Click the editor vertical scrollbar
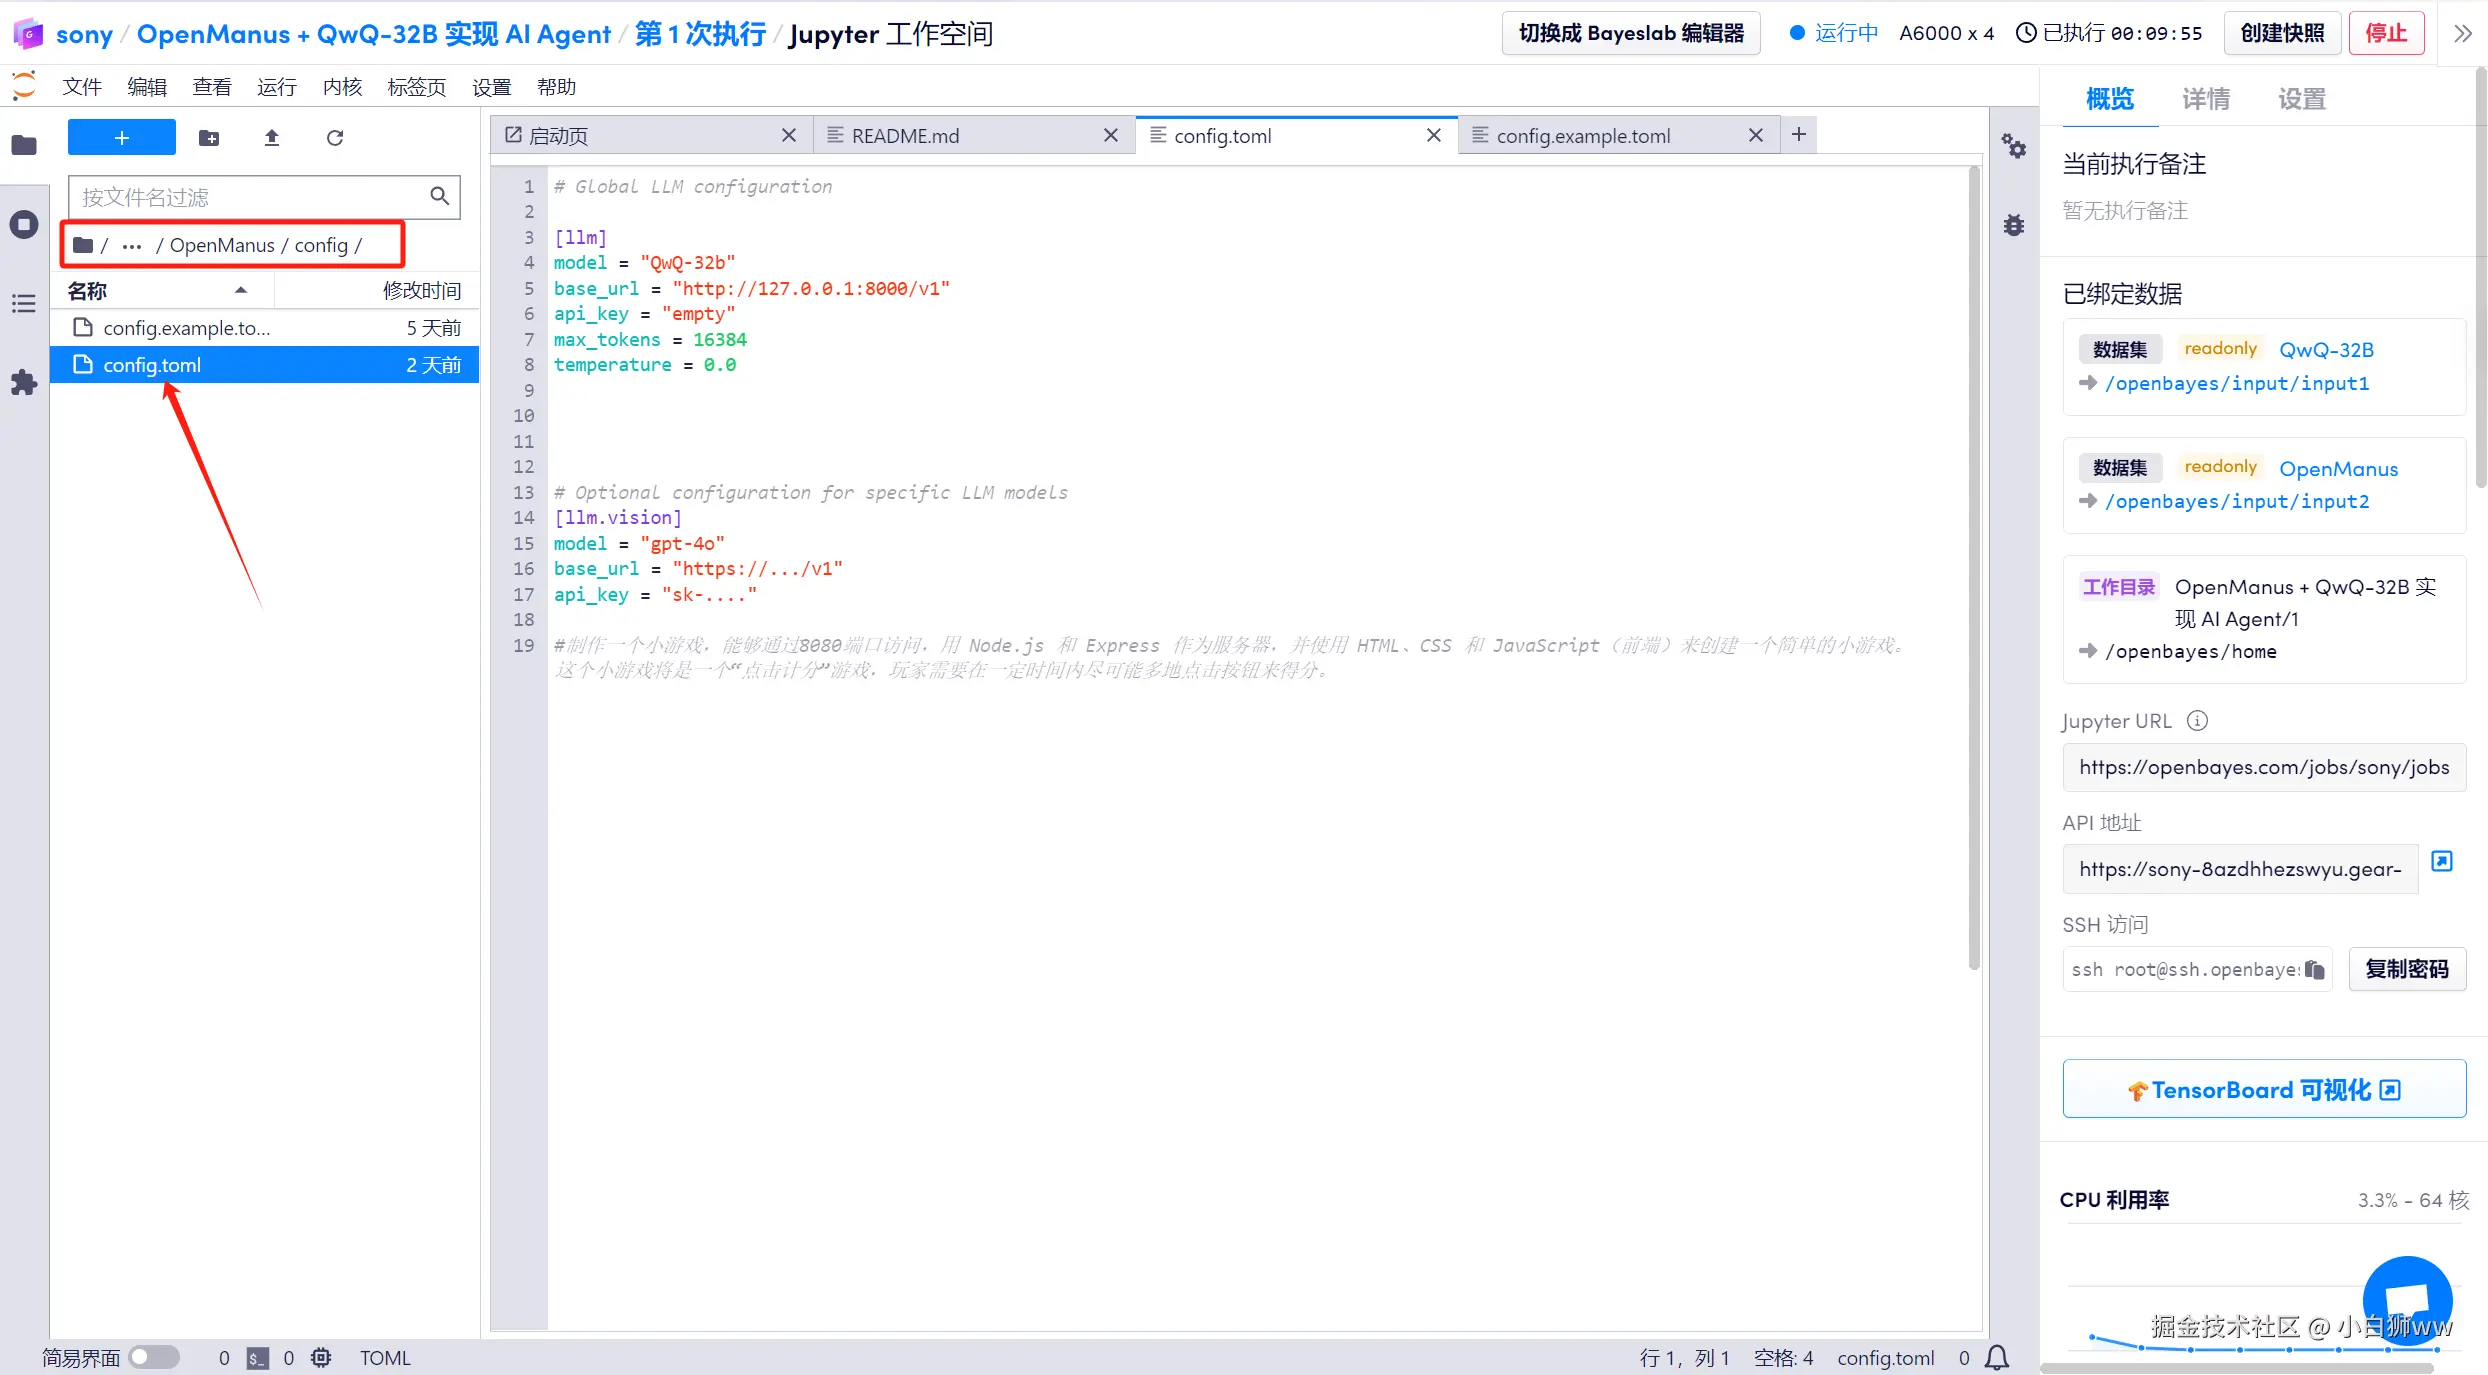This screenshot has width=2488, height=1375. (1974, 570)
